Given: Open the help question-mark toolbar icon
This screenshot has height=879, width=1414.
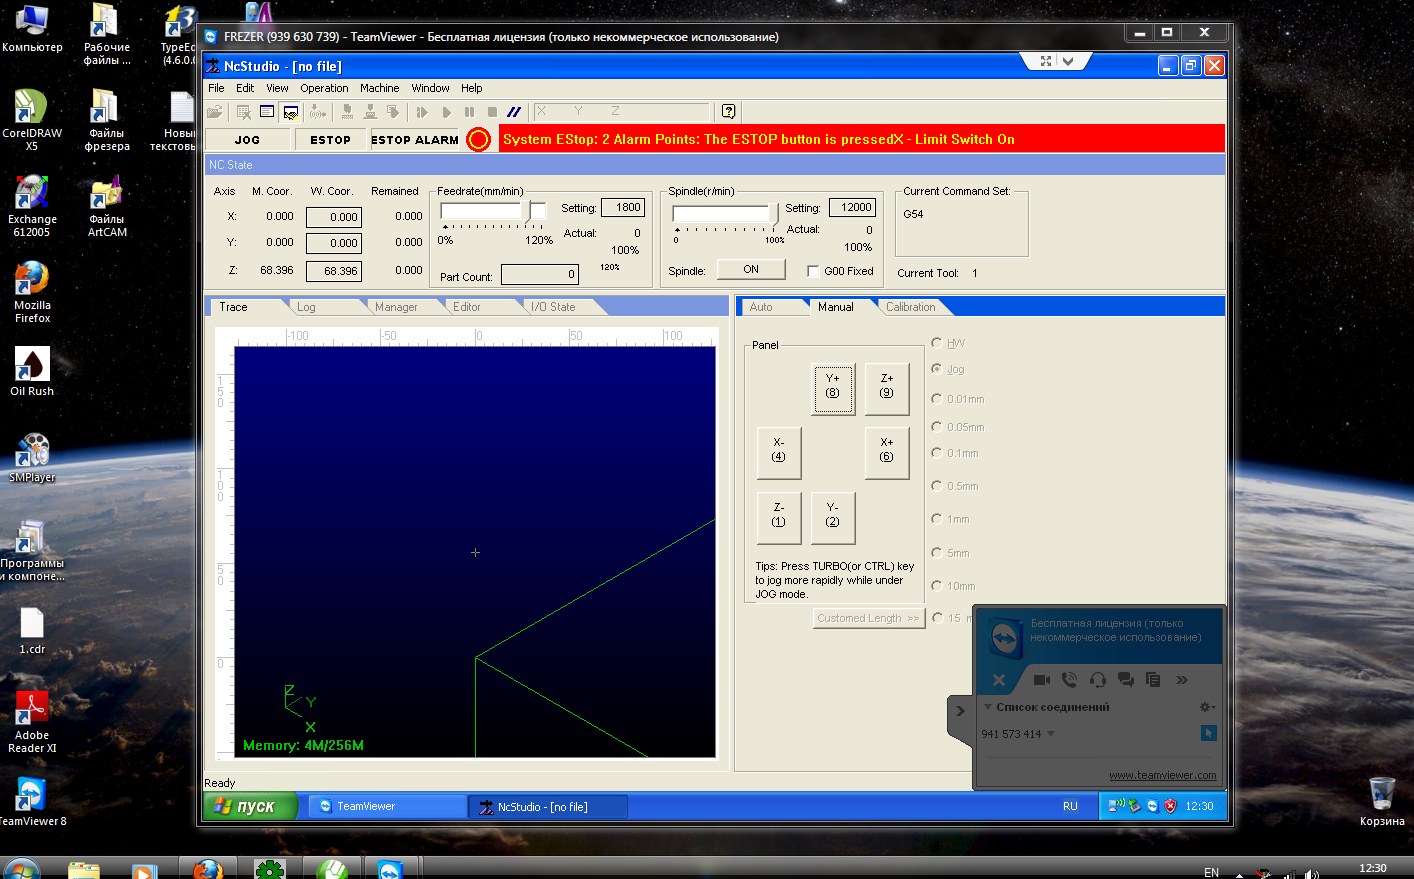Looking at the screenshot, I should point(728,112).
